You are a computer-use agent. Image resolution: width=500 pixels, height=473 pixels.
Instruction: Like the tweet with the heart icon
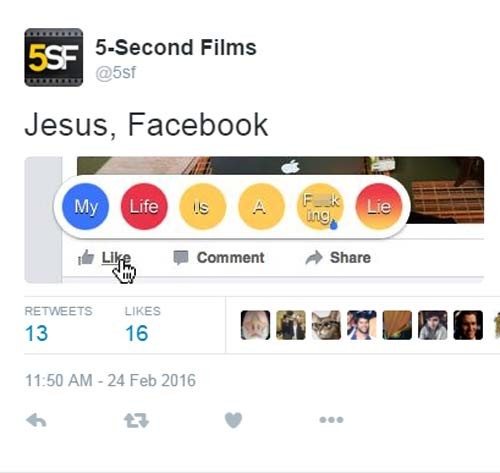[x=233, y=420]
